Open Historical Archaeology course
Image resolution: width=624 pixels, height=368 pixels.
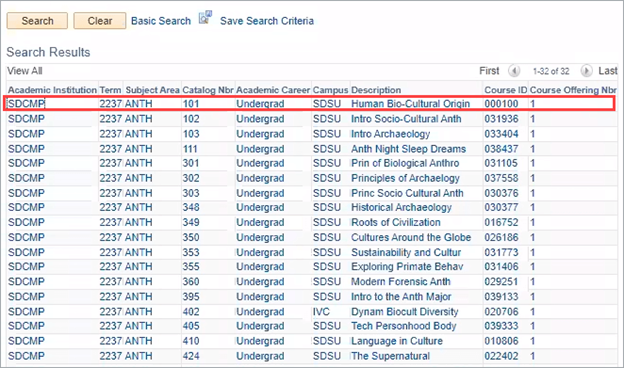[401, 207]
